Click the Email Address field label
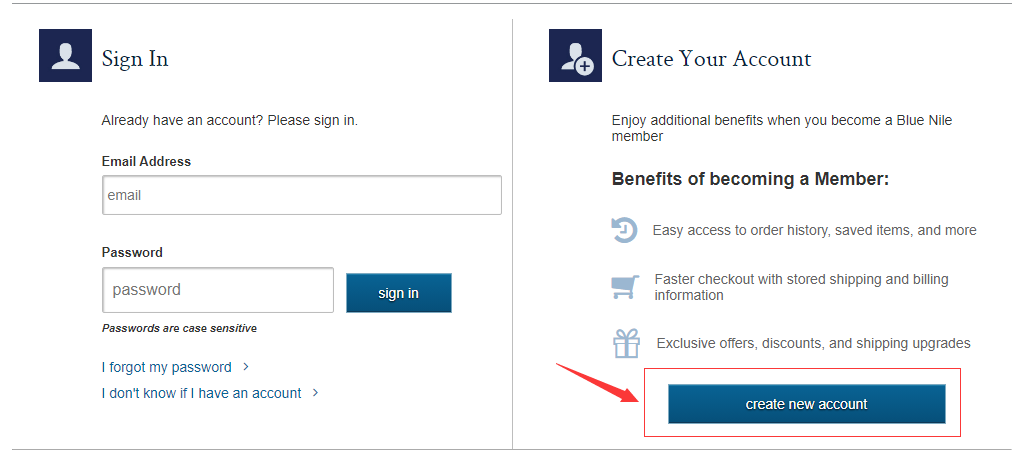 (x=146, y=161)
